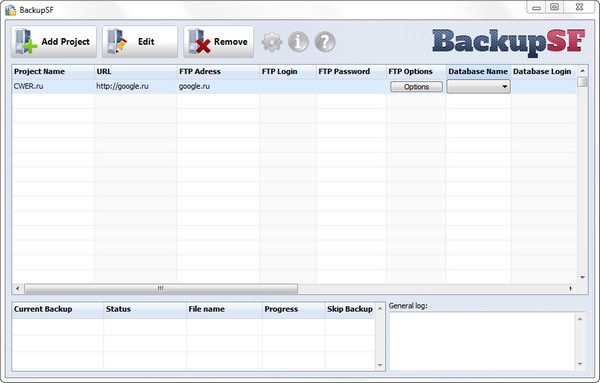Viewport: 600px width, 383px height.
Task: Sort by the URL column header
Action: click(136, 72)
